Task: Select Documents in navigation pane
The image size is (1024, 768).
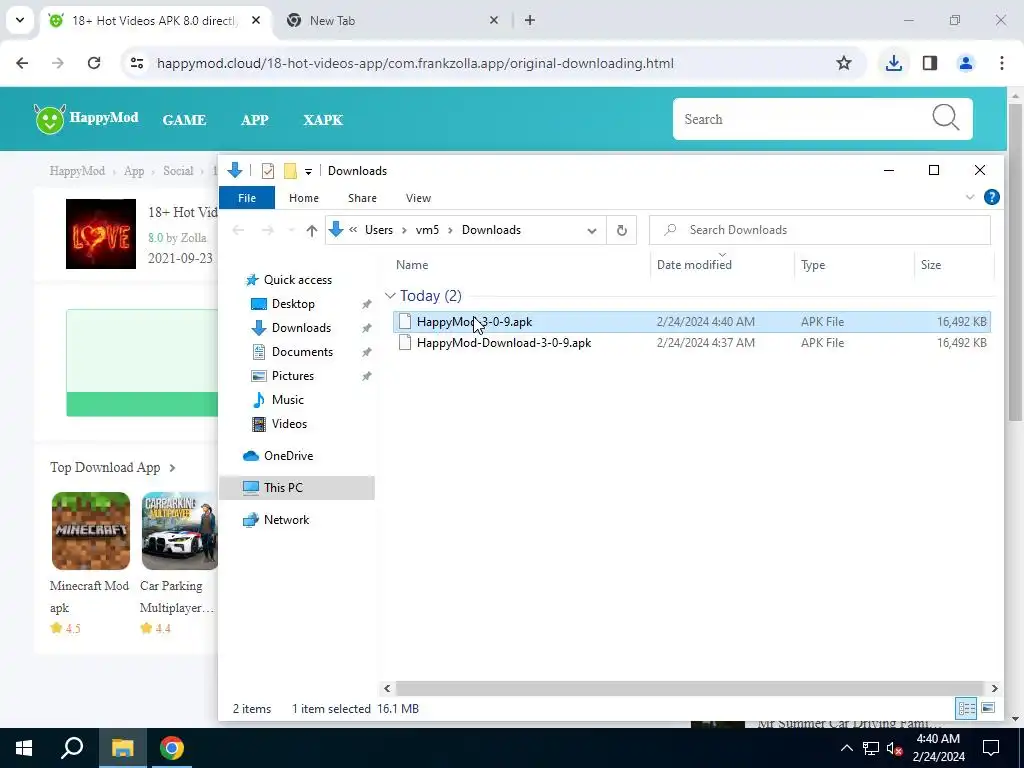Action: click(x=302, y=352)
